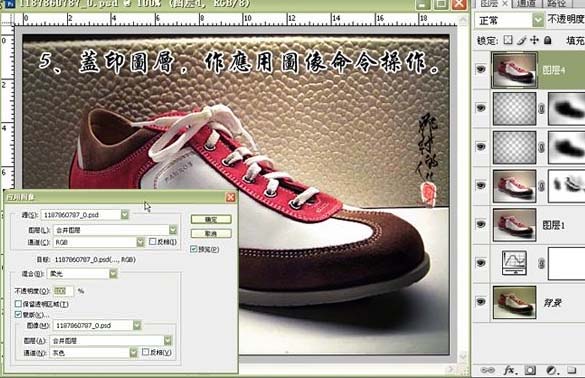Toggle the 预览(P) preview checkbox

coord(194,249)
